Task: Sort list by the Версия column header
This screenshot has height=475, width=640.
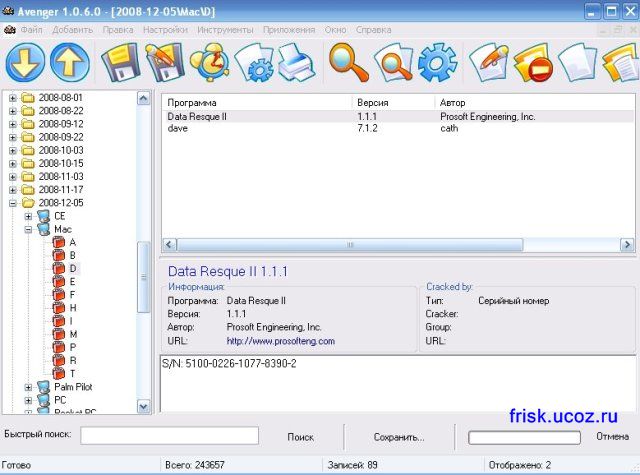Action: coord(393,103)
